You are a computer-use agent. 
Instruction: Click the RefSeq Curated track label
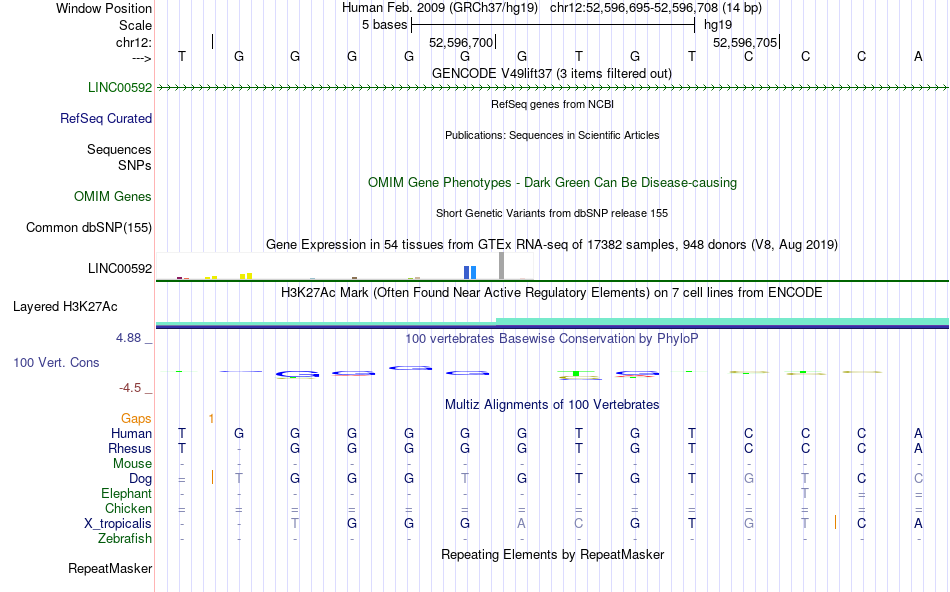pos(105,118)
